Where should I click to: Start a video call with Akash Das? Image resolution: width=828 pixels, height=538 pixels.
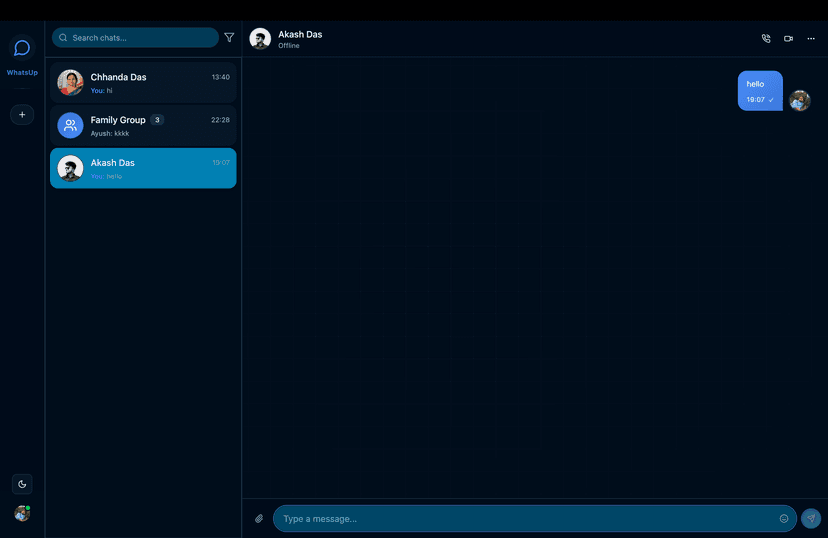click(x=788, y=39)
